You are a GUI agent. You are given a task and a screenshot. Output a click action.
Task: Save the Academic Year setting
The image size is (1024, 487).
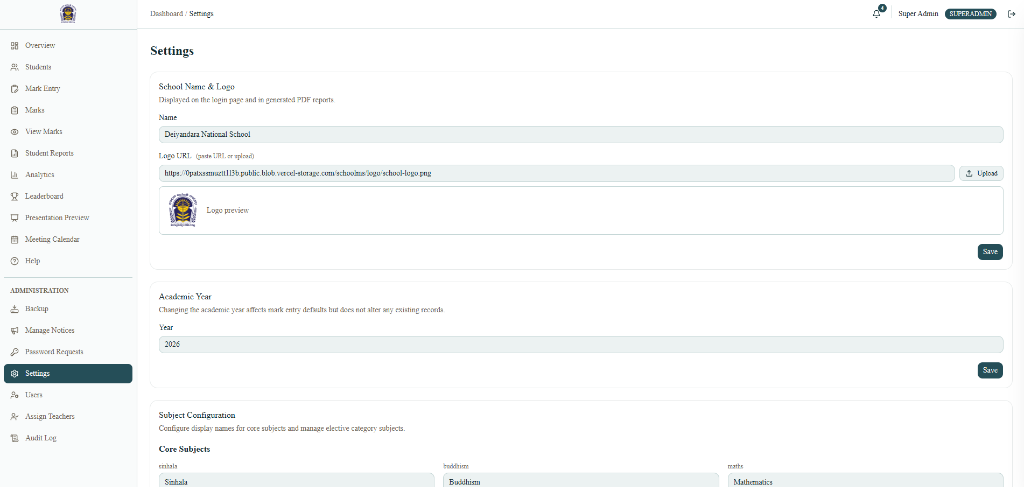pyautogui.click(x=990, y=370)
